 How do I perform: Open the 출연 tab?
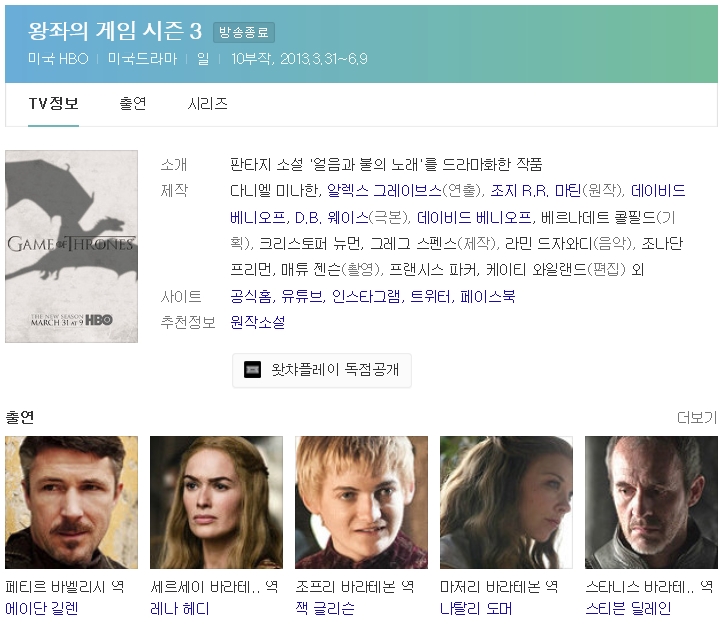[x=133, y=104]
